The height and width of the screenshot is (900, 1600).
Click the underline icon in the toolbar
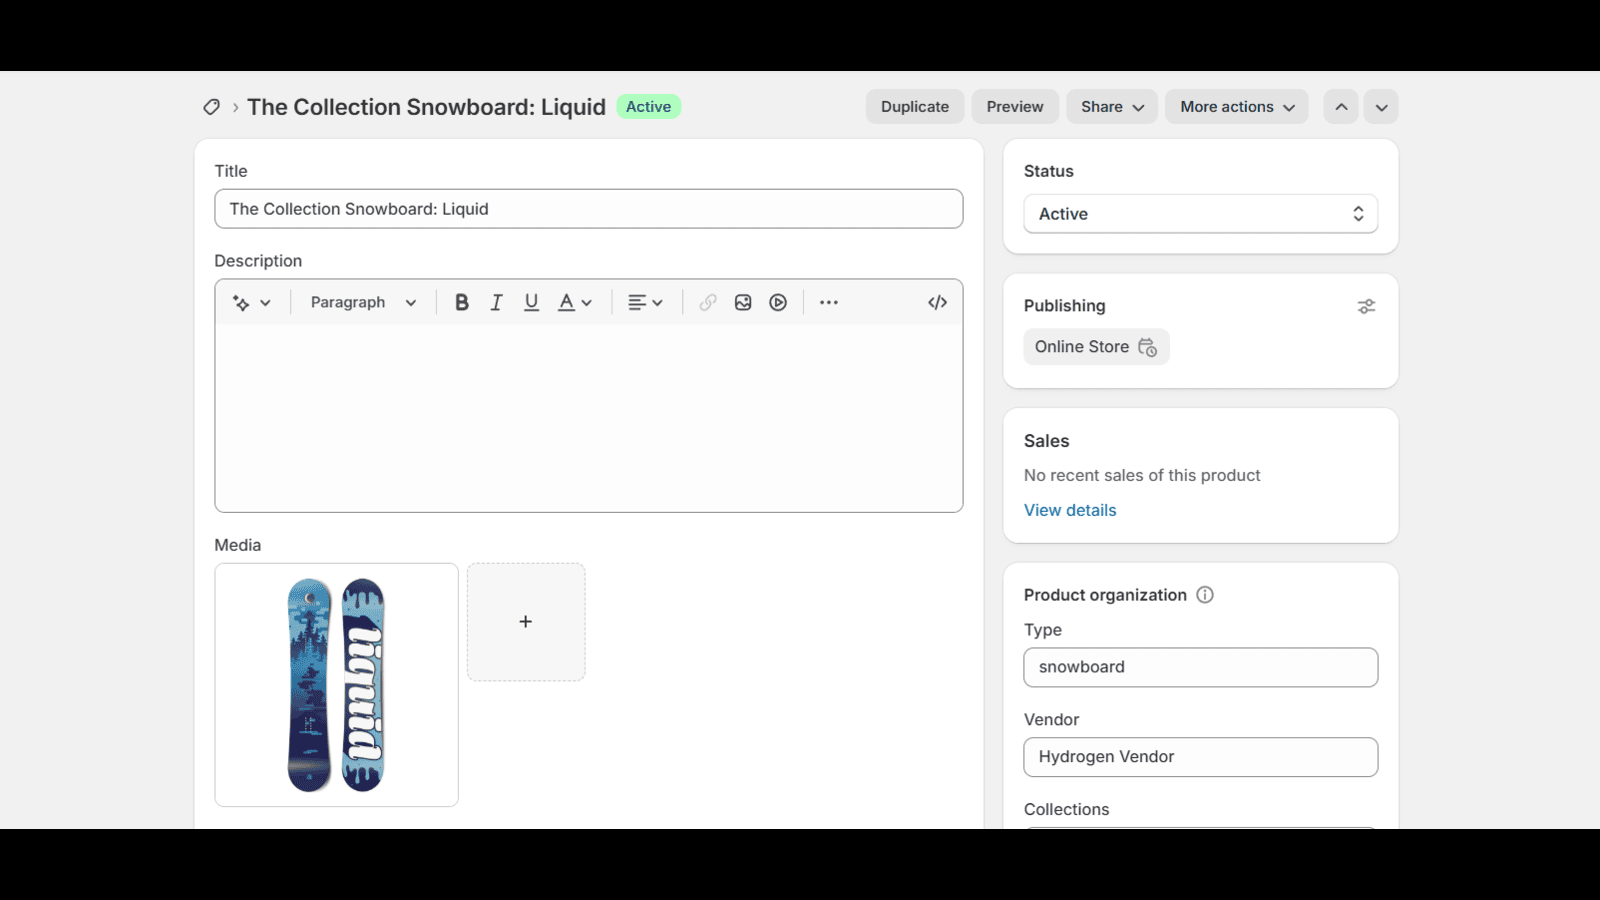(531, 301)
